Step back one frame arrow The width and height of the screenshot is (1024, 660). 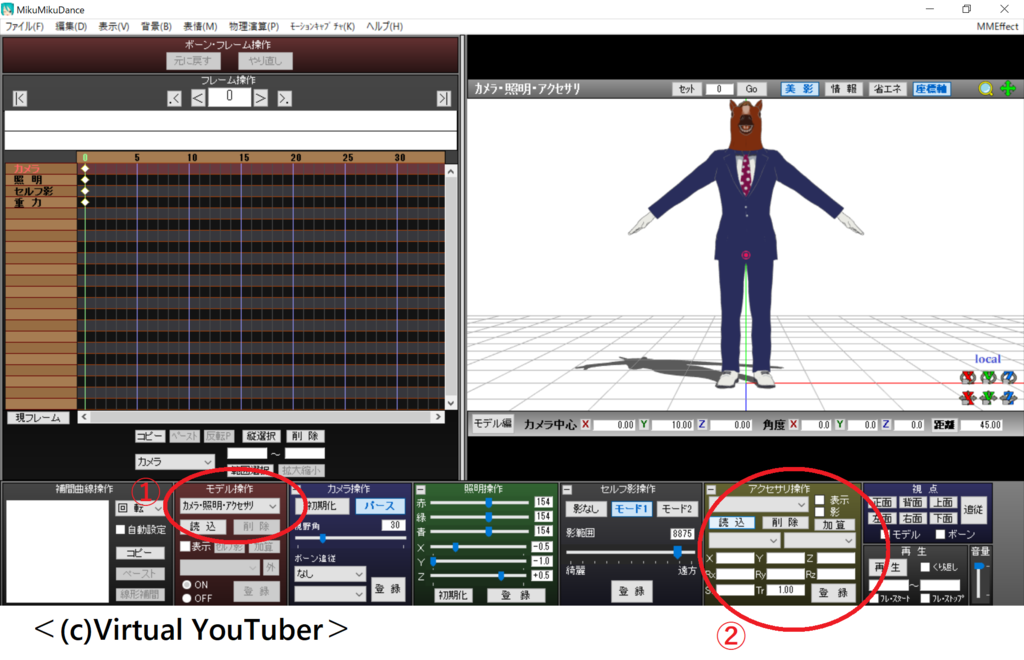pos(198,99)
